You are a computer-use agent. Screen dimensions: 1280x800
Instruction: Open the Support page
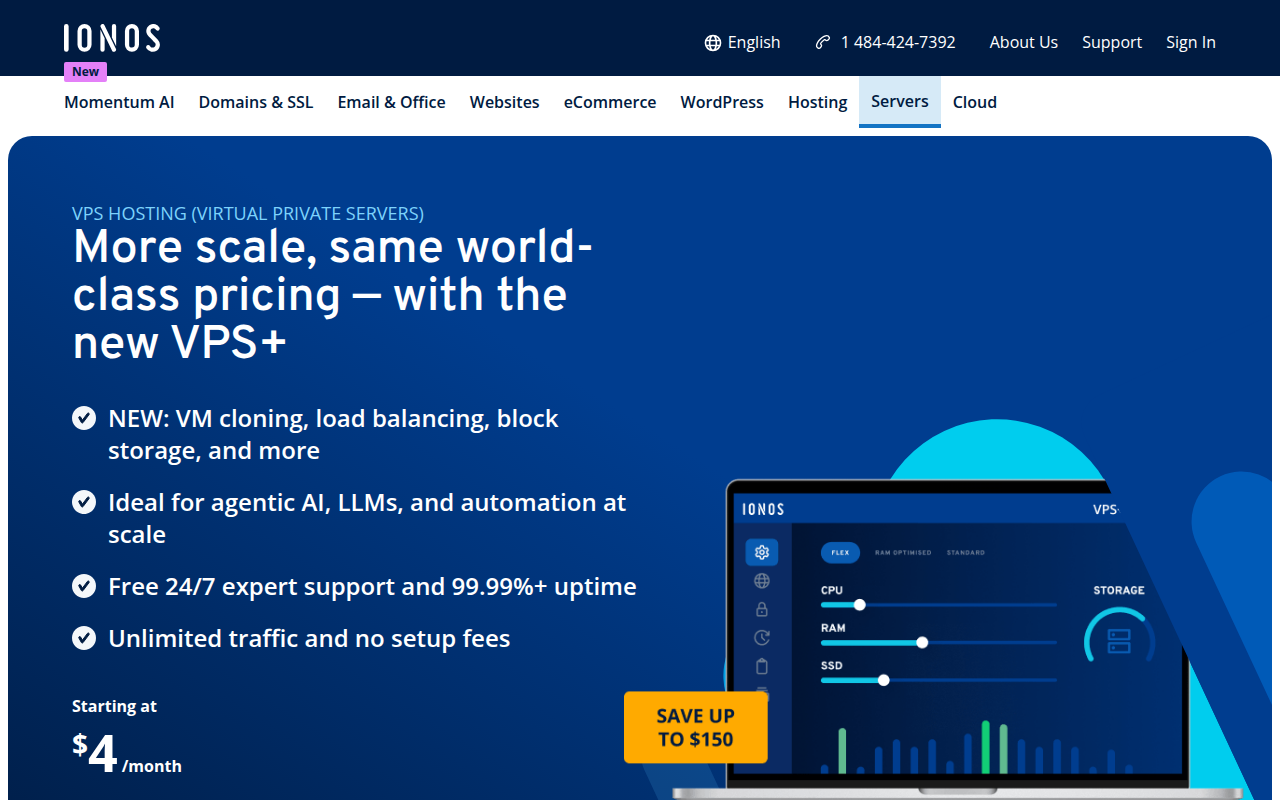point(1111,42)
